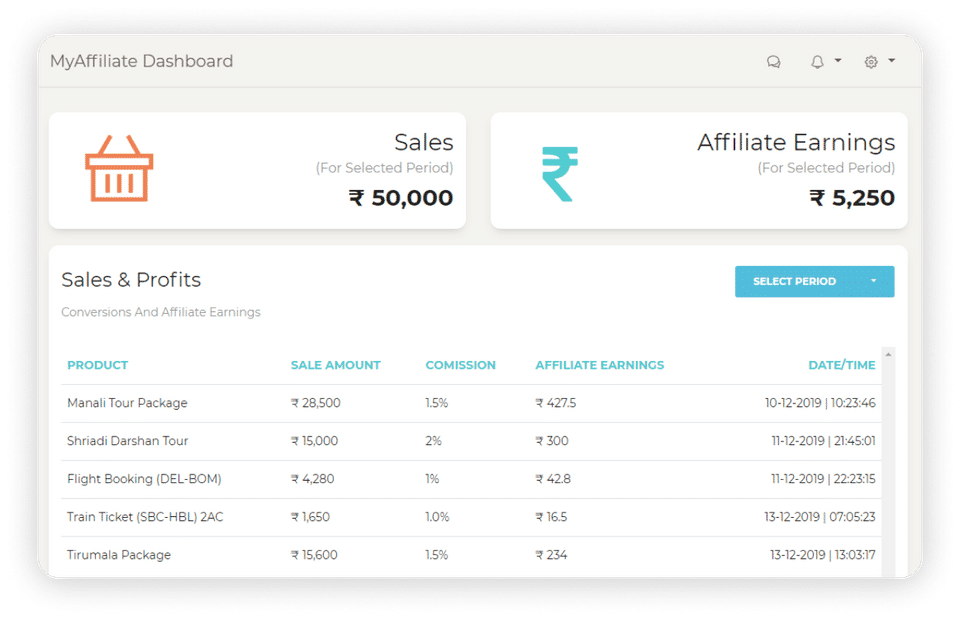The image size is (960, 619).
Task: Open the Flight Booking (DEL-BOM) row
Action: point(144,479)
